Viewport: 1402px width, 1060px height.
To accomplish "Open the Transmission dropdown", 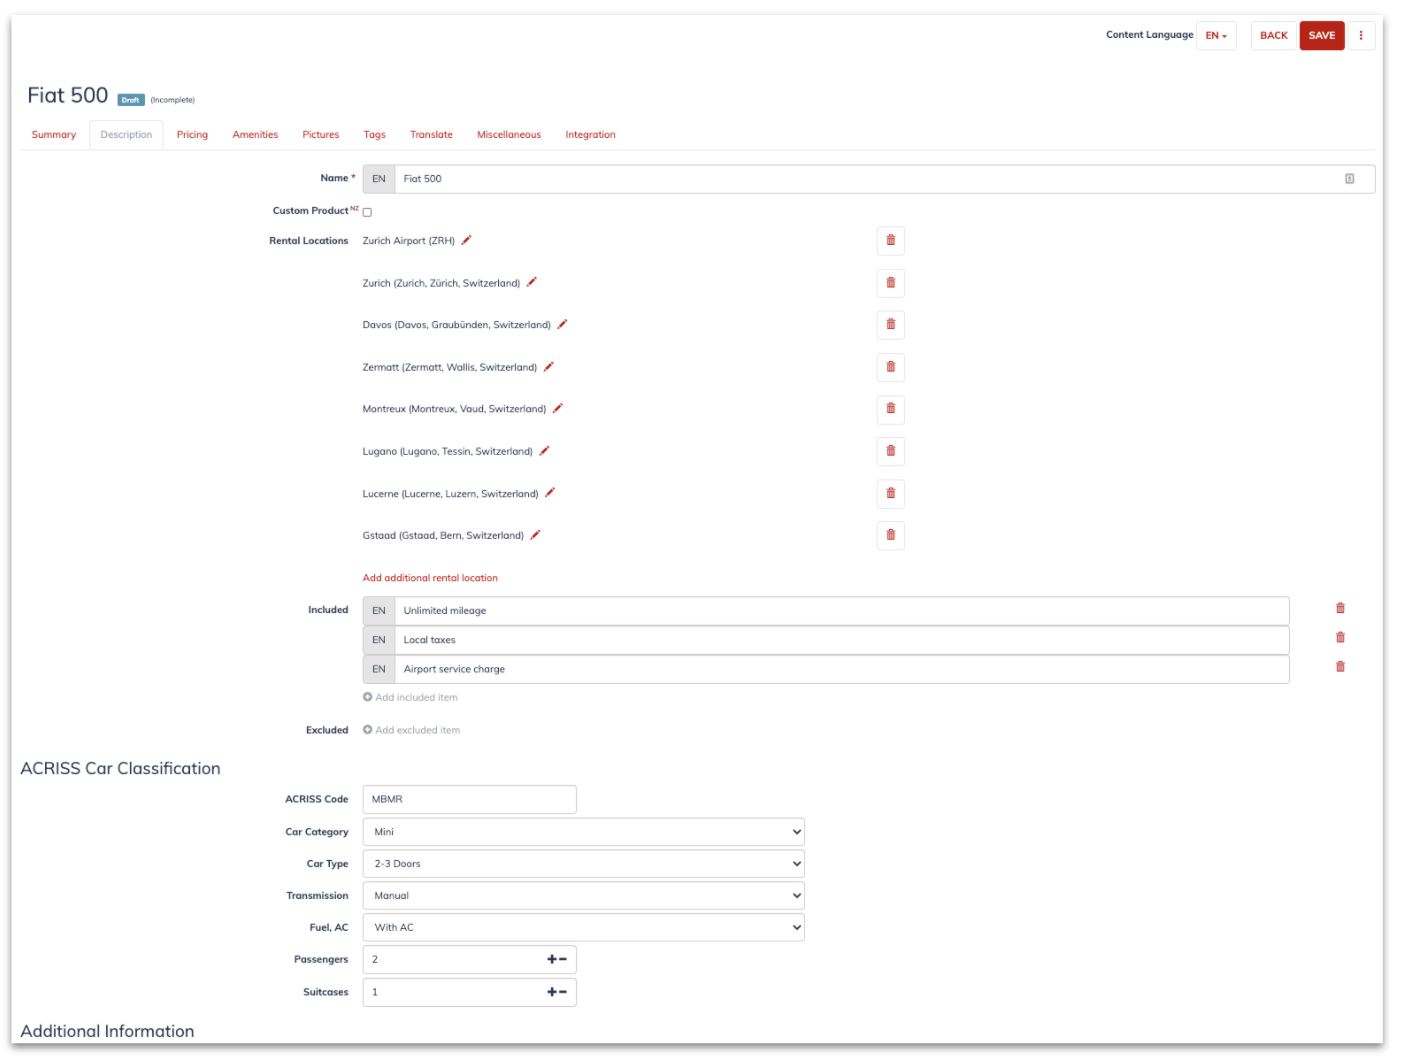I will coord(583,896).
